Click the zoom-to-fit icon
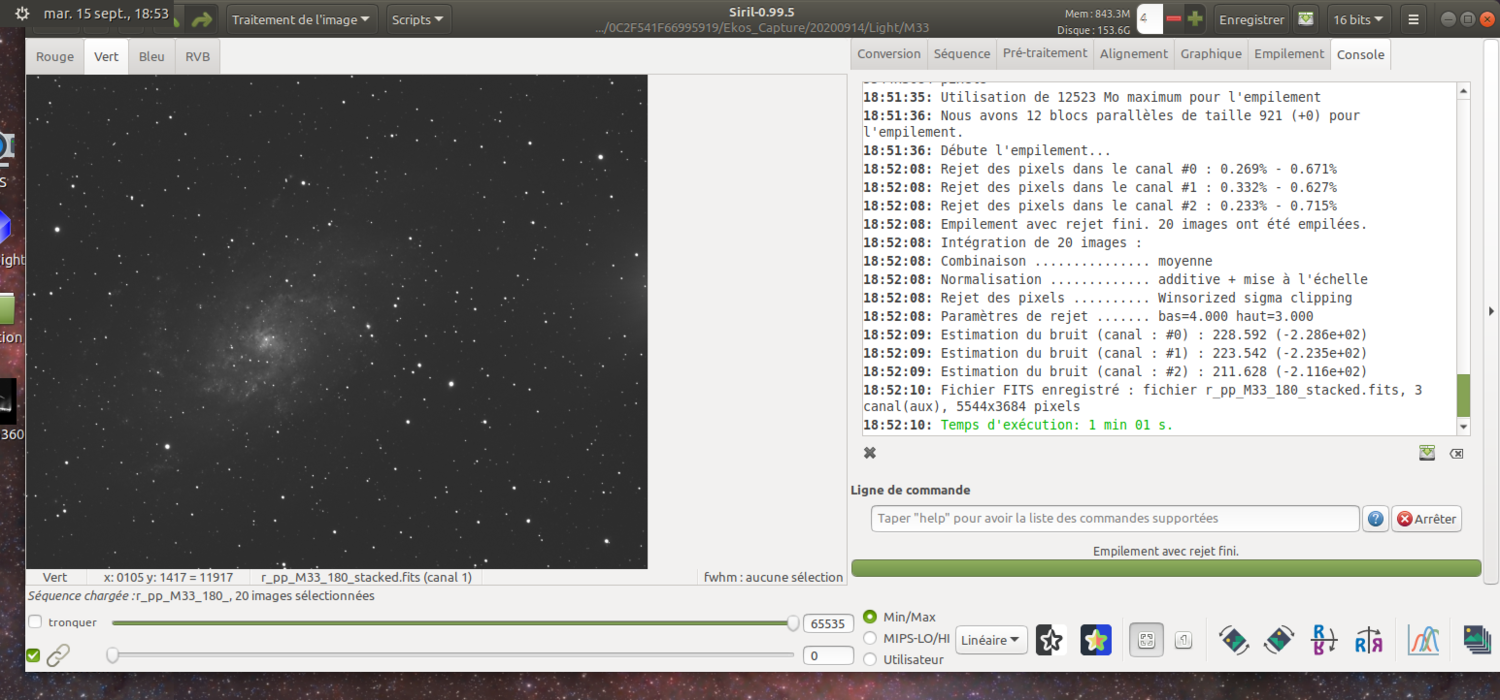 click(1146, 640)
